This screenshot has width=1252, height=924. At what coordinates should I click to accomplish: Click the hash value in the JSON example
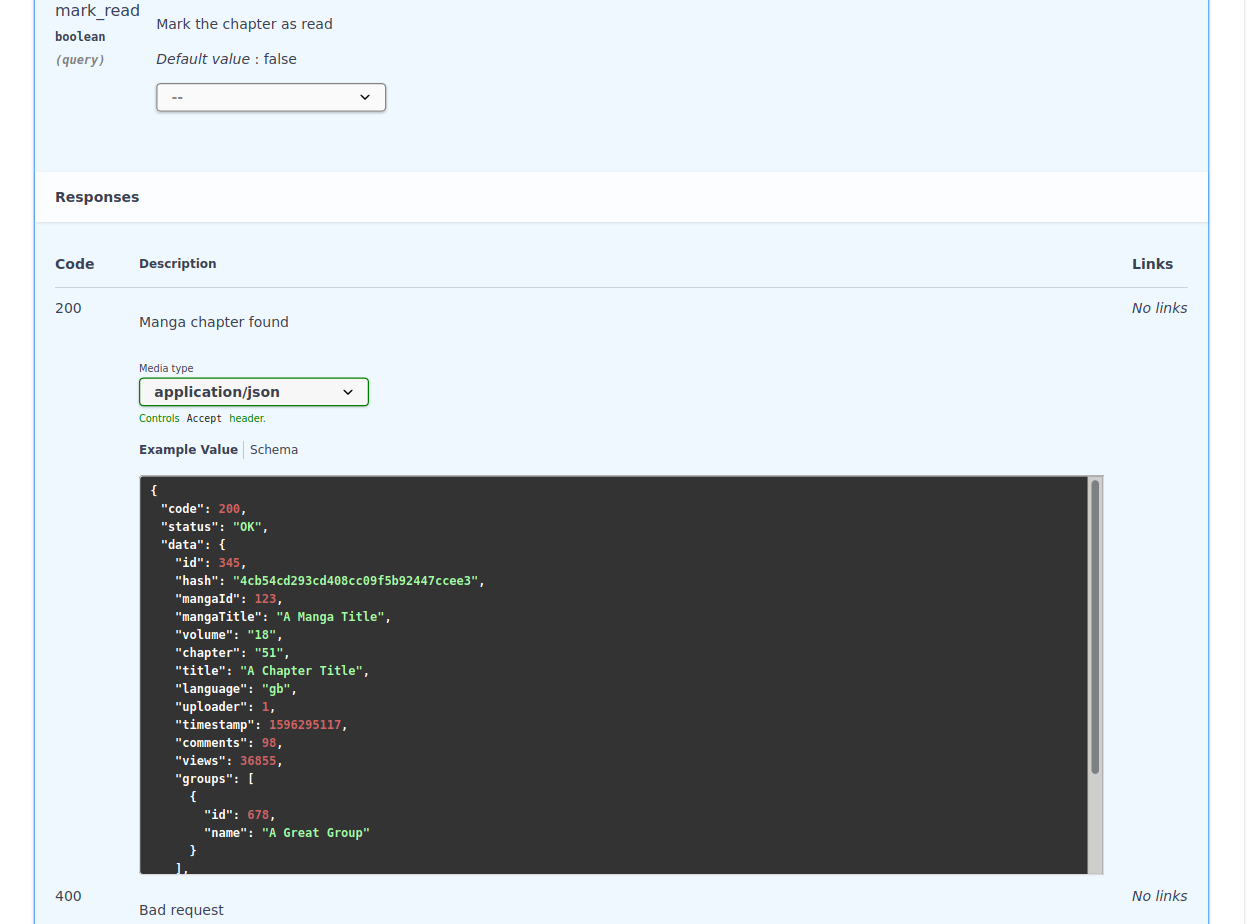355,581
